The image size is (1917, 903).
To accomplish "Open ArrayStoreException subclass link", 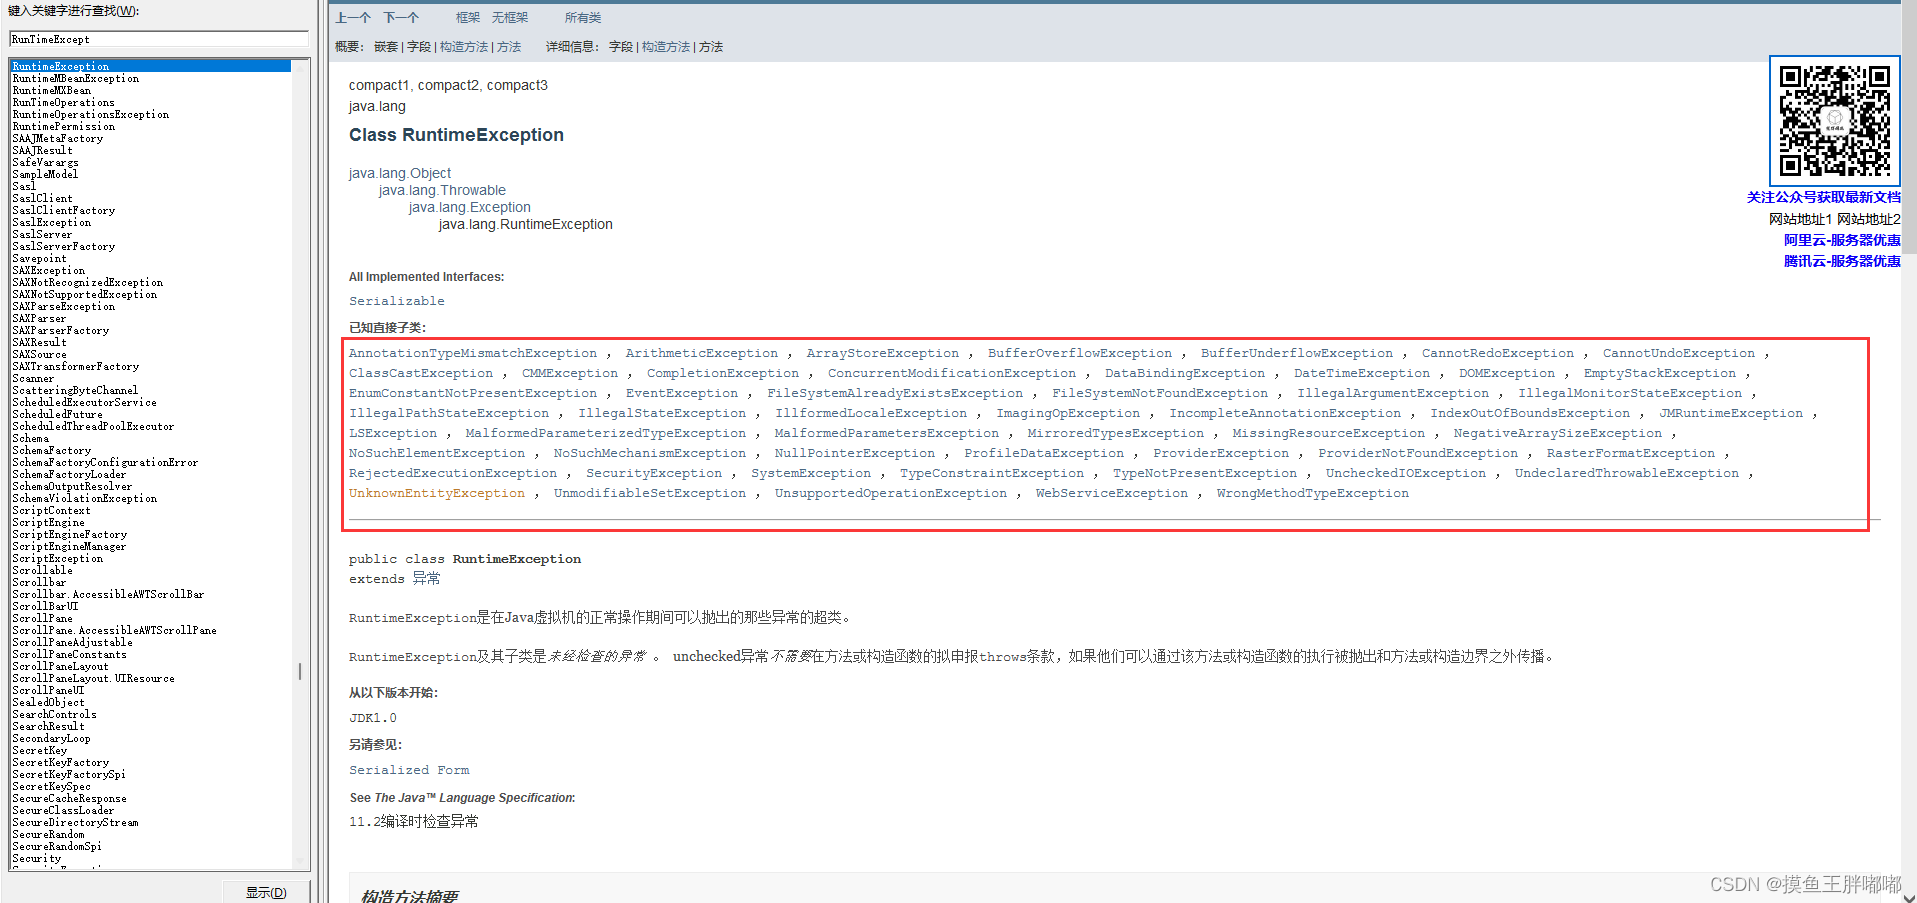I will point(883,353).
